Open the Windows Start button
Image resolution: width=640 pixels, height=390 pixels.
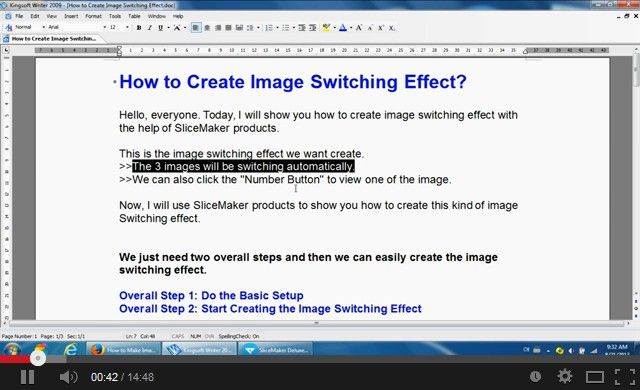tap(12, 349)
